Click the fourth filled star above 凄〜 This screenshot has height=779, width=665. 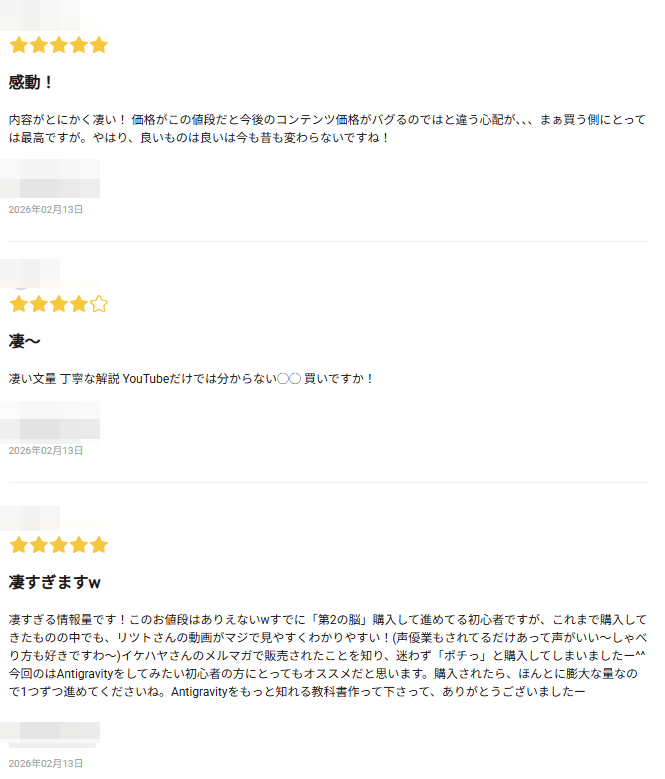click(79, 304)
